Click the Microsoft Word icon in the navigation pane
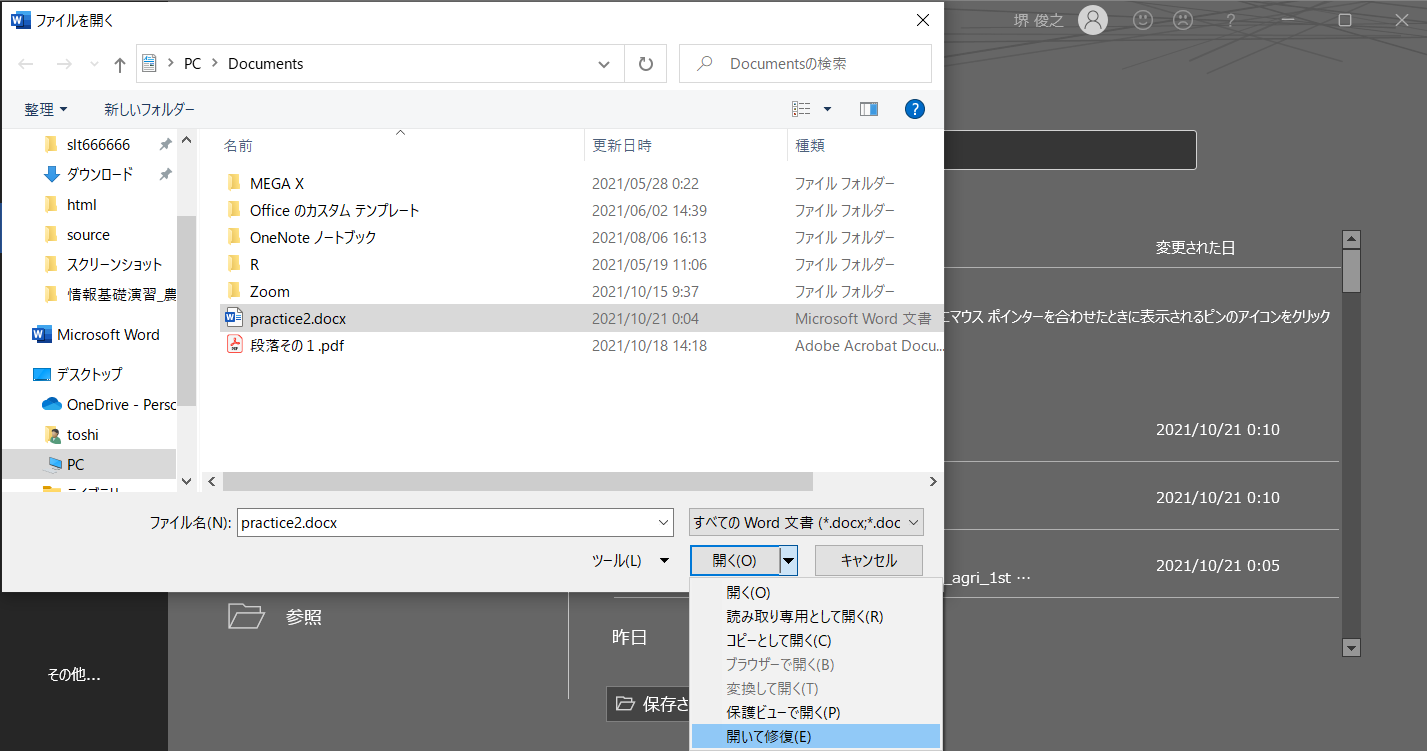The height and width of the screenshot is (751, 1427). point(42,334)
